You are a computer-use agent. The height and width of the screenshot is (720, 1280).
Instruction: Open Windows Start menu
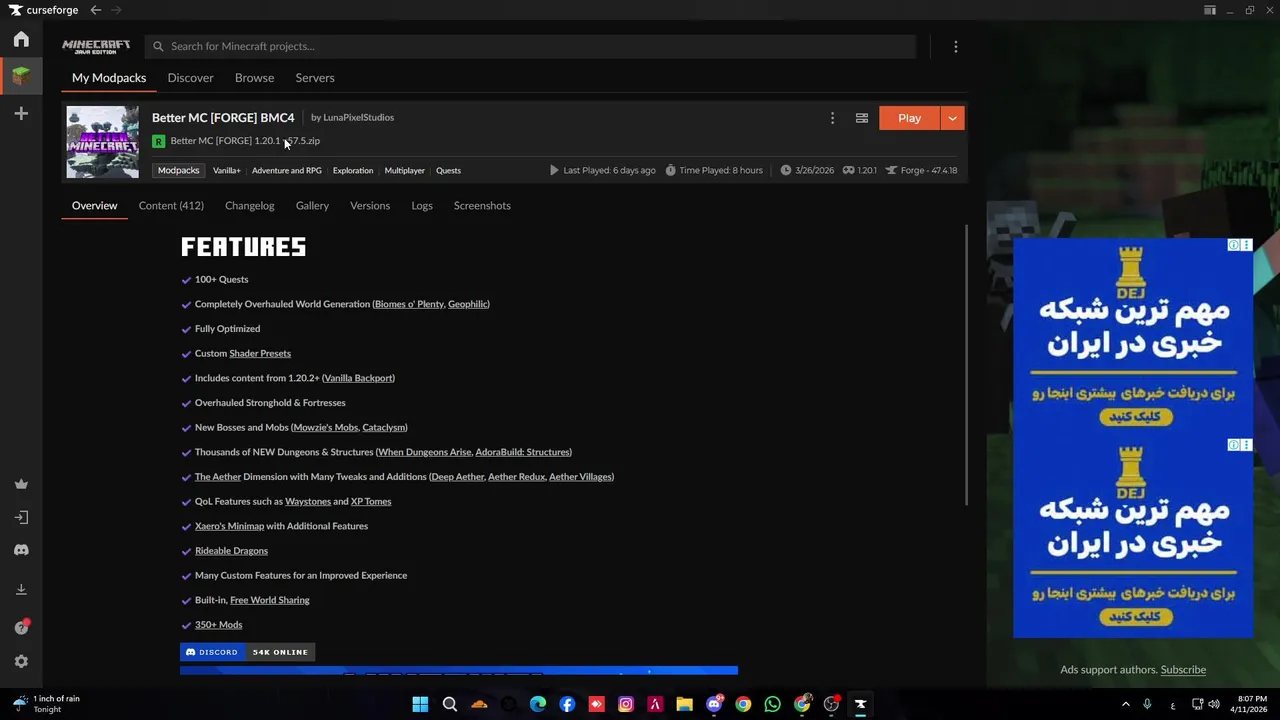[x=420, y=704]
